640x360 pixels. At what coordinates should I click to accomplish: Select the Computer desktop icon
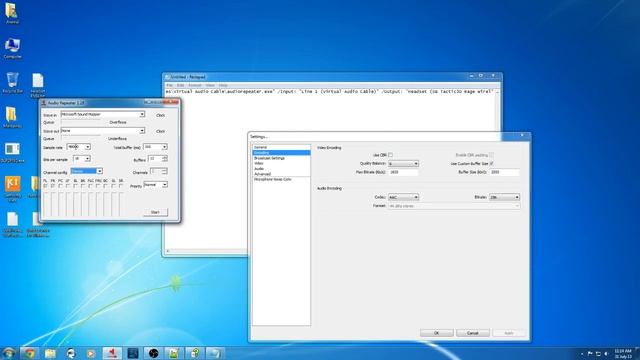12,49
